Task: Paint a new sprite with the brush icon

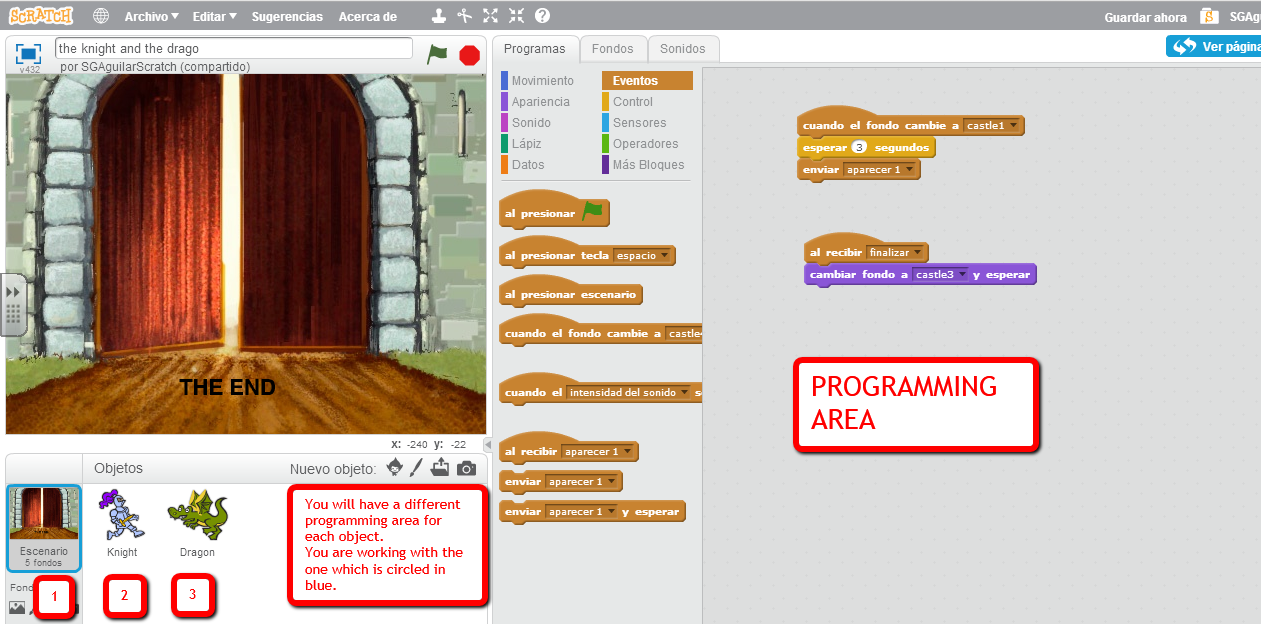Action: (416, 467)
